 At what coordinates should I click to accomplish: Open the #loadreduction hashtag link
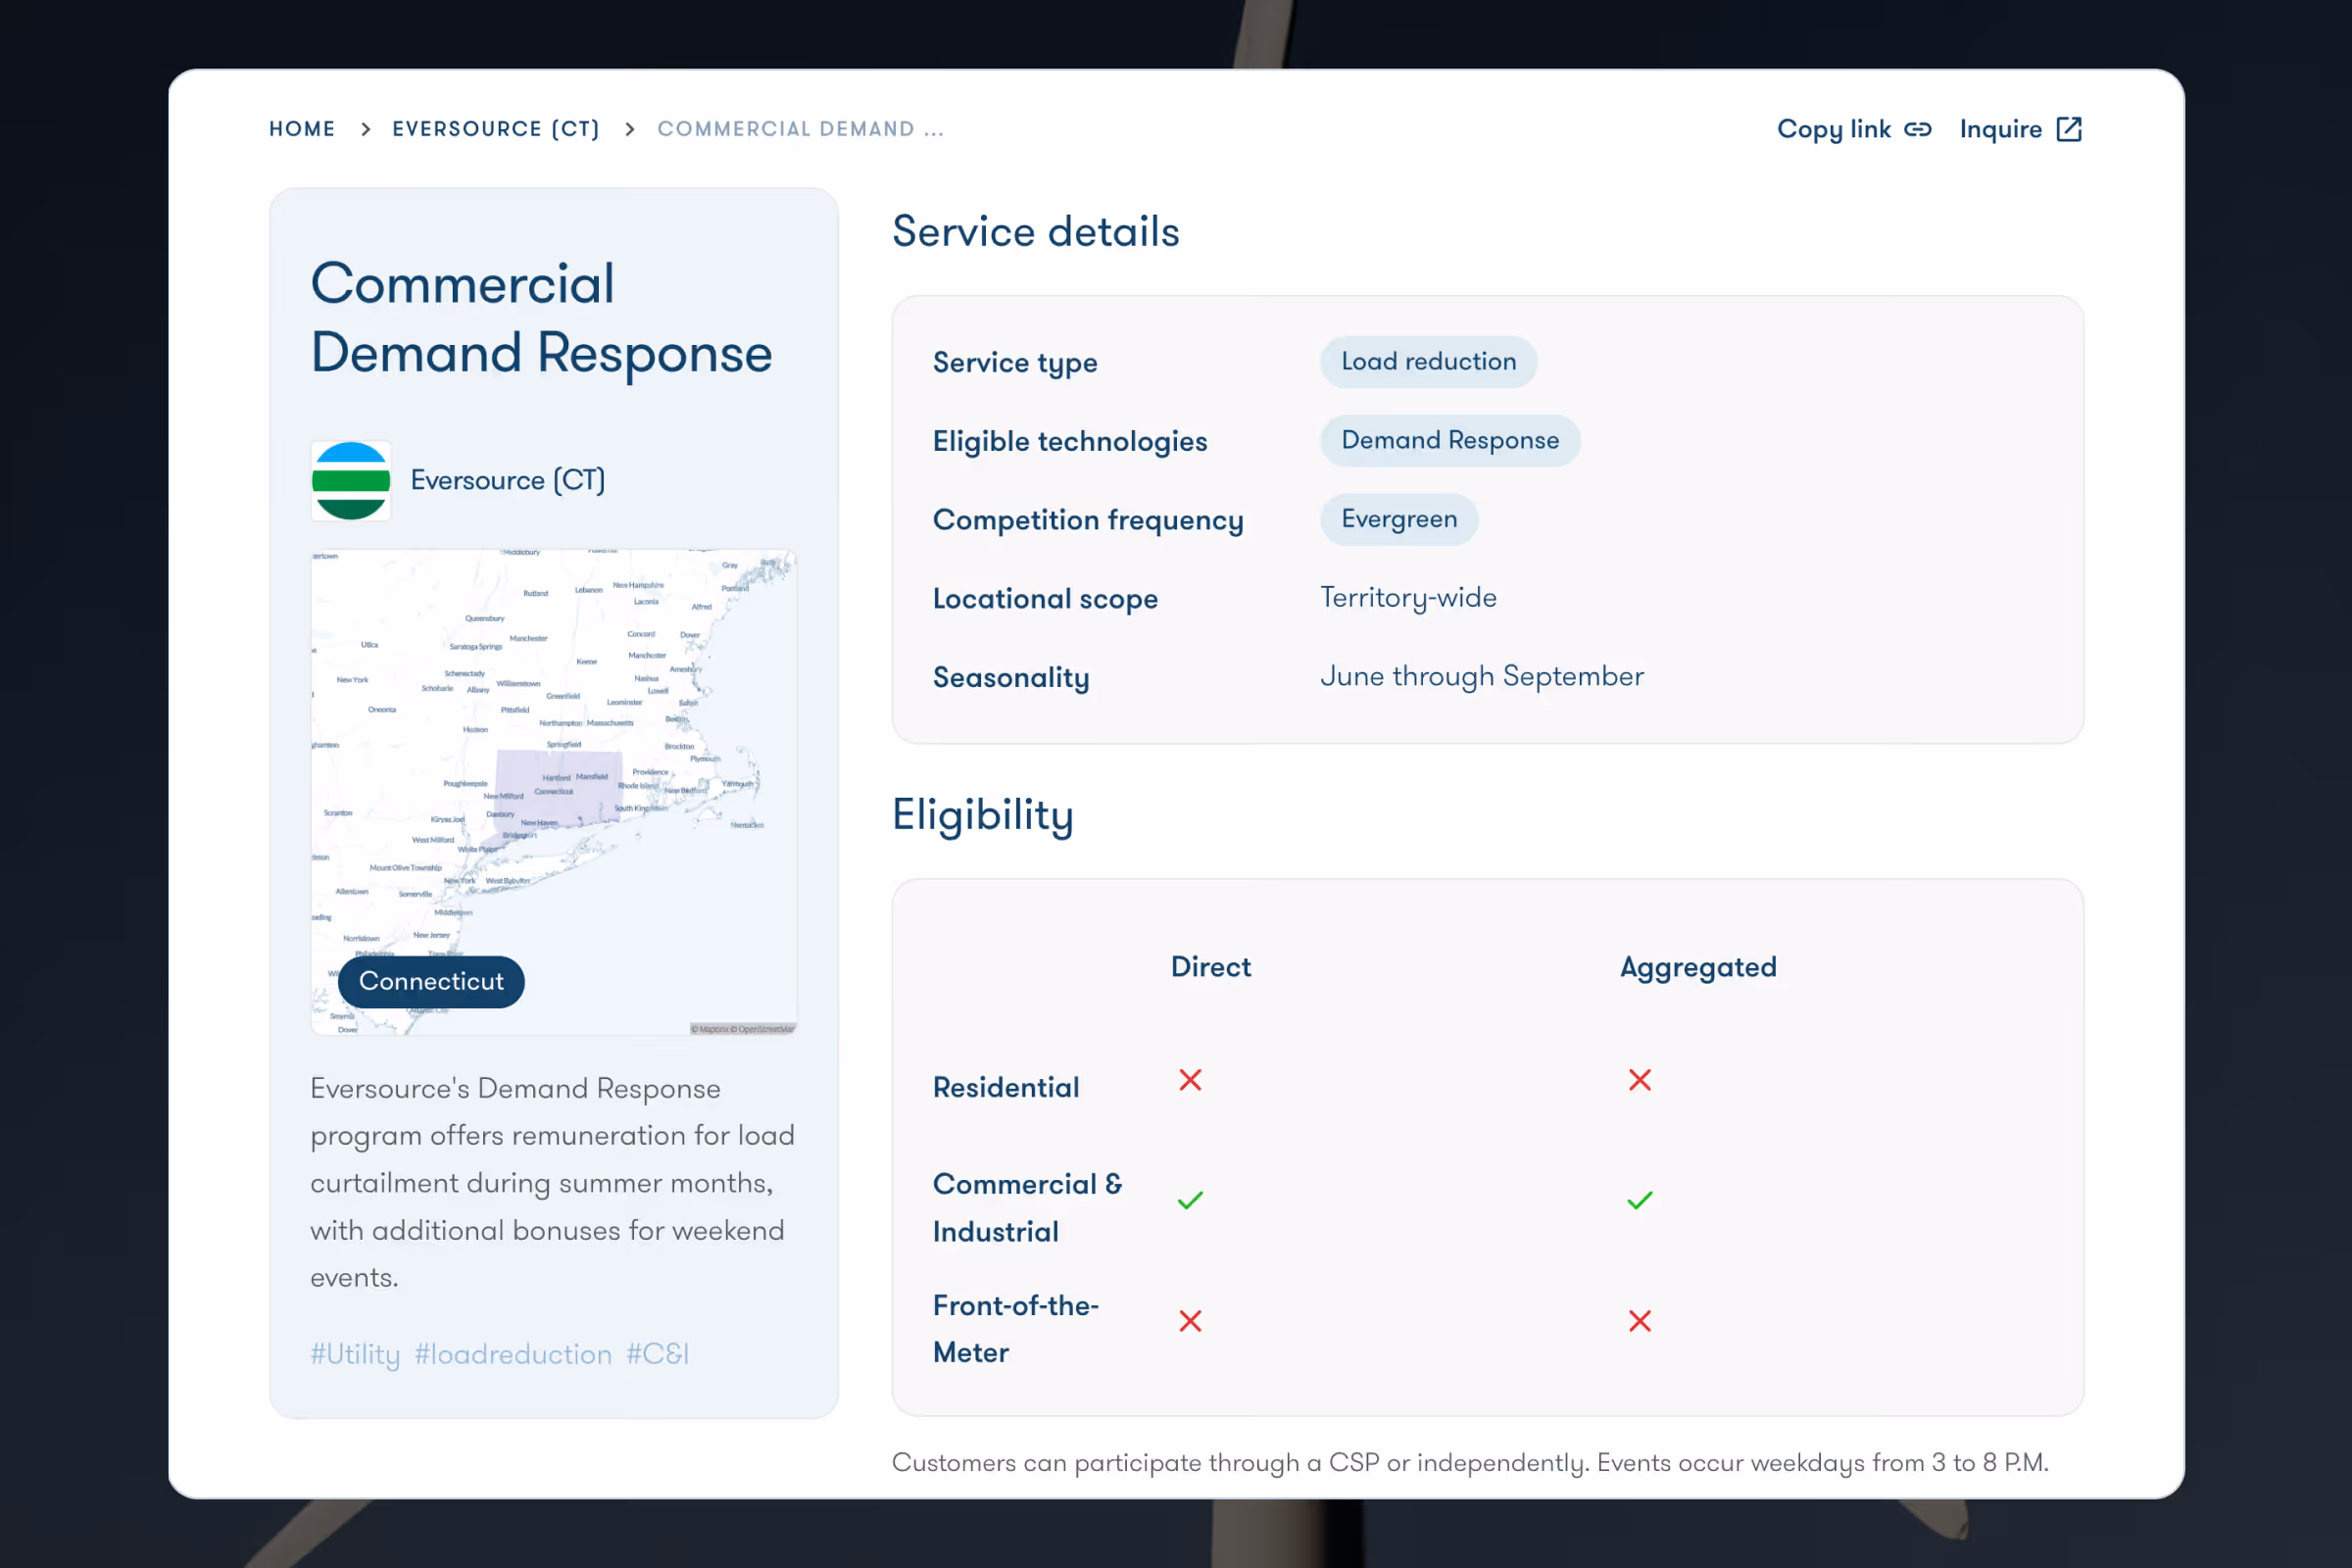point(513,1354)
